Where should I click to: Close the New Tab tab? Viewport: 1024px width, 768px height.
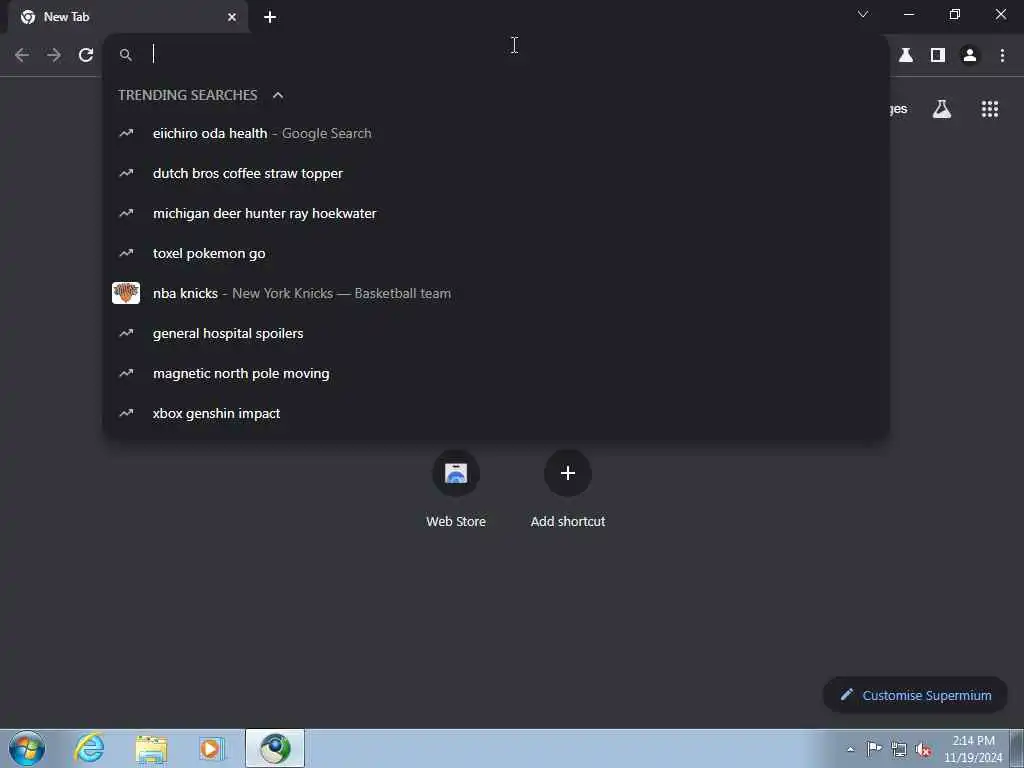232,17
